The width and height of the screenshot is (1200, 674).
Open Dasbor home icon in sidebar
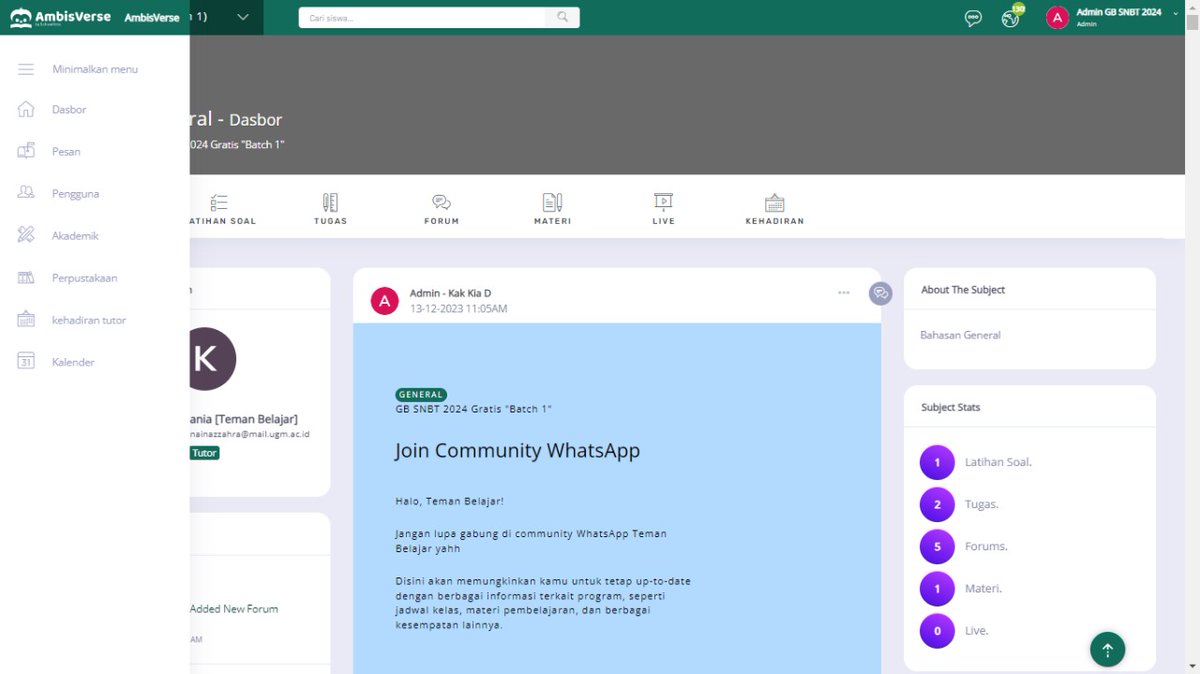pyautogui.click(x=26, y=109)
